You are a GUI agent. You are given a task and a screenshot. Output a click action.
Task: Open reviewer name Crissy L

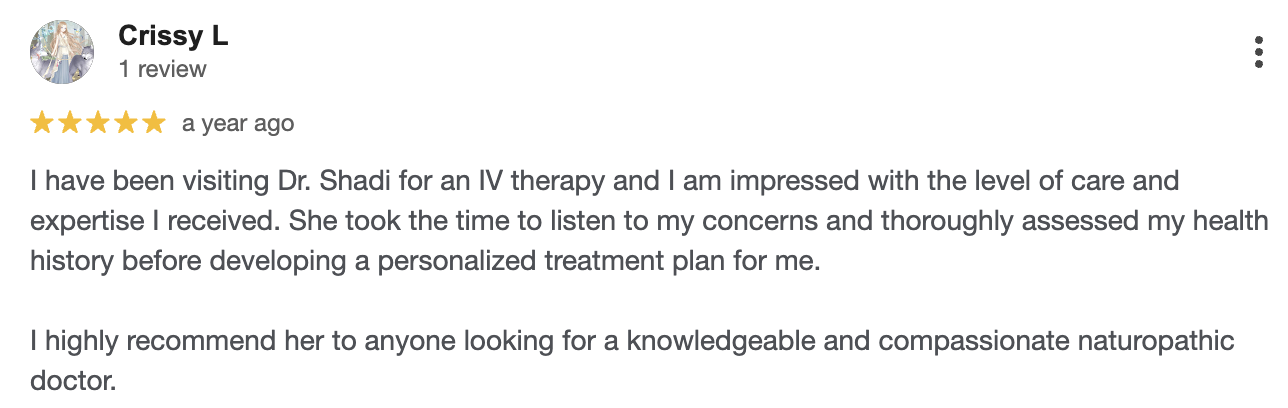coord(173,37)
